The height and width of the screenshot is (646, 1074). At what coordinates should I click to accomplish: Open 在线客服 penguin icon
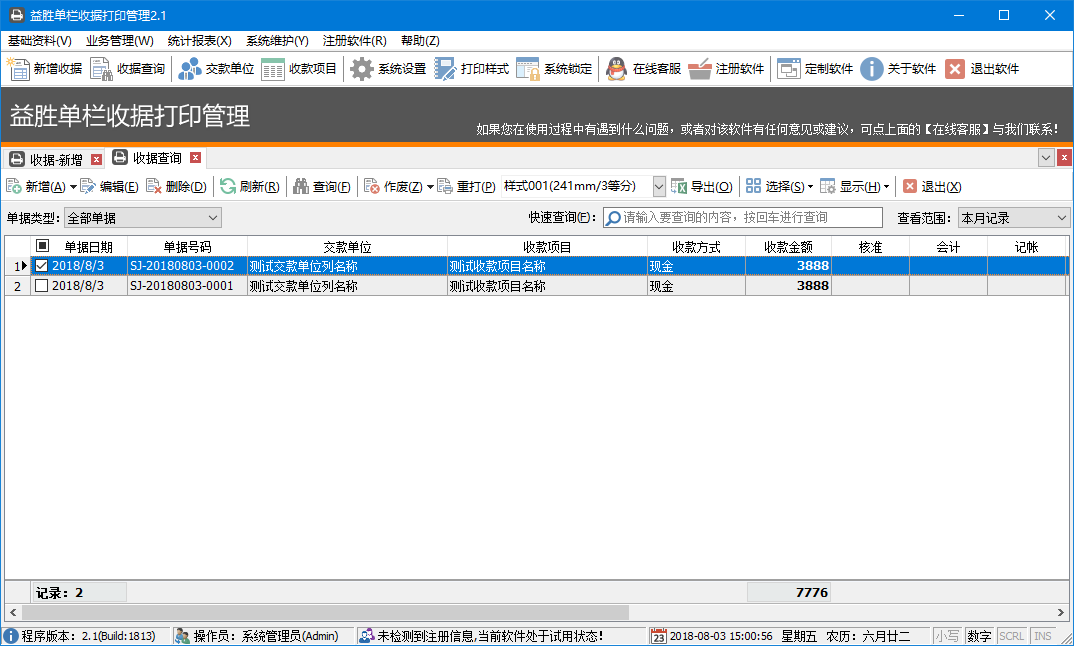pyautogui.click(x=616, y=69)
